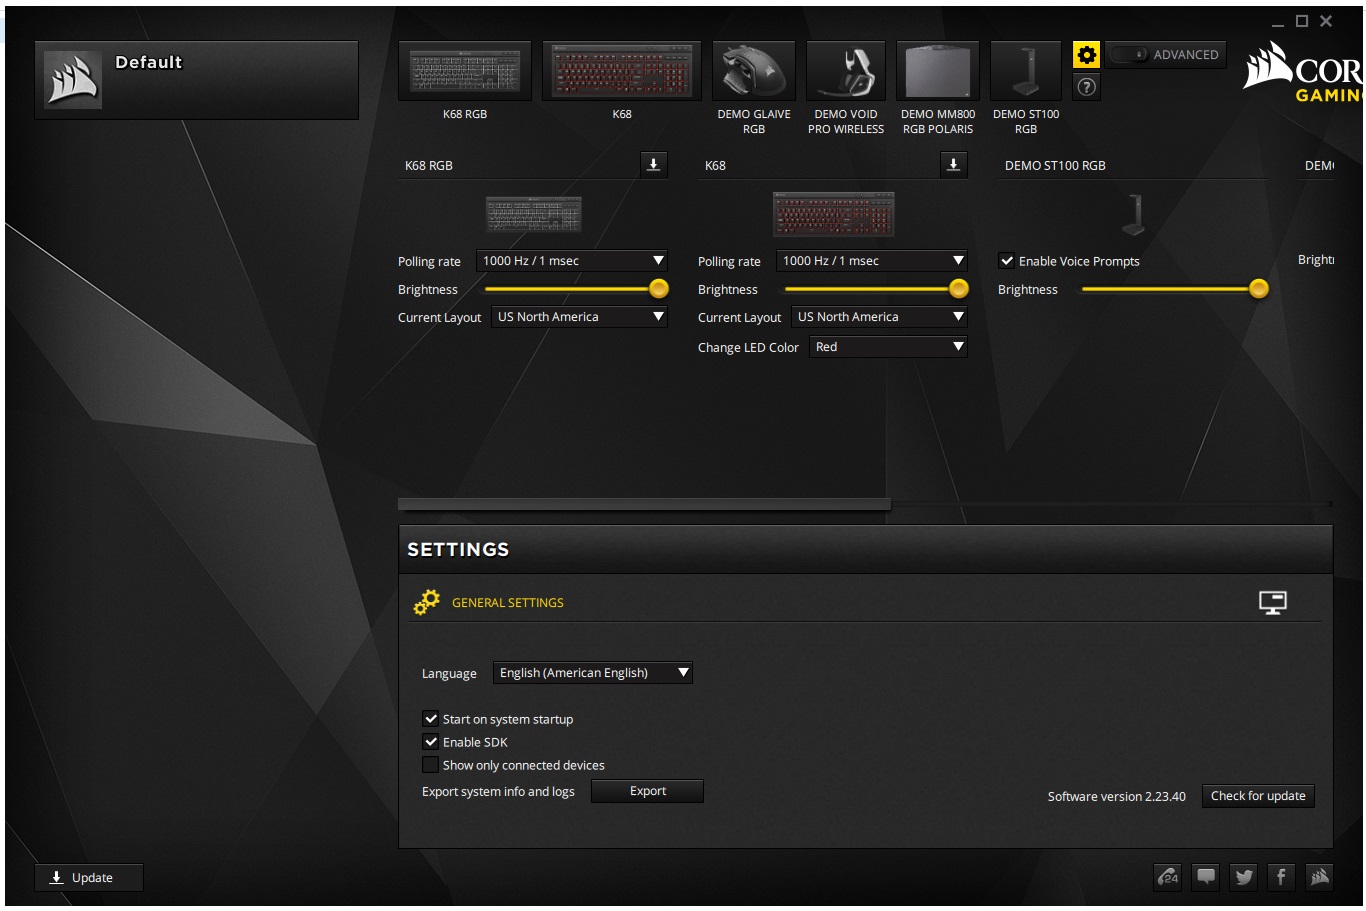Viewport: 1366px width, 911px height.
Task: Open the 24-hour support phone icon
Action: [x=1168, y=877]
